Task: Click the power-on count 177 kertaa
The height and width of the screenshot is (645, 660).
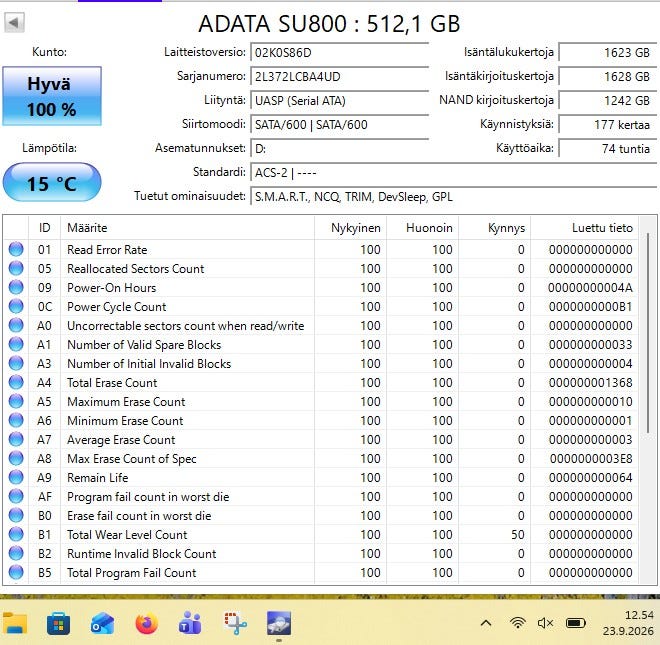Action: pos(608,125)
